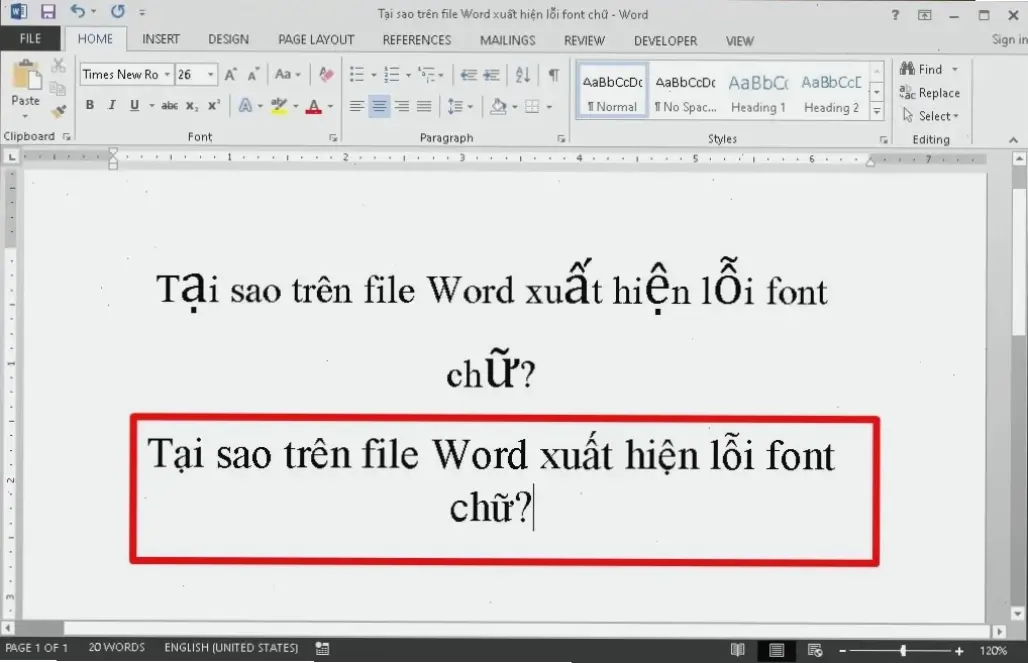Toggle Center alignment
Image resolution: width=1028 pixels, height=663 pixels.
click(x=379, y=106)
